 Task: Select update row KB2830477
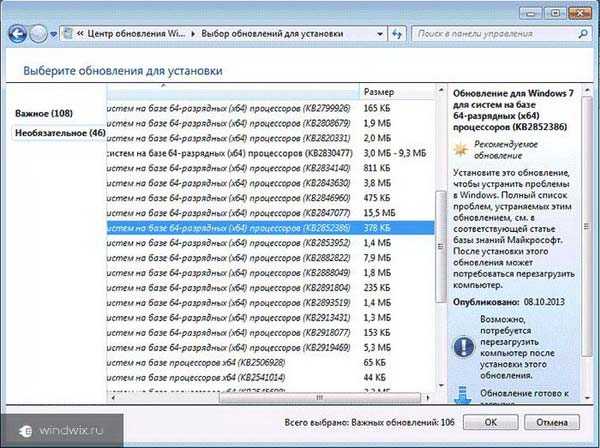pos(271,153)
